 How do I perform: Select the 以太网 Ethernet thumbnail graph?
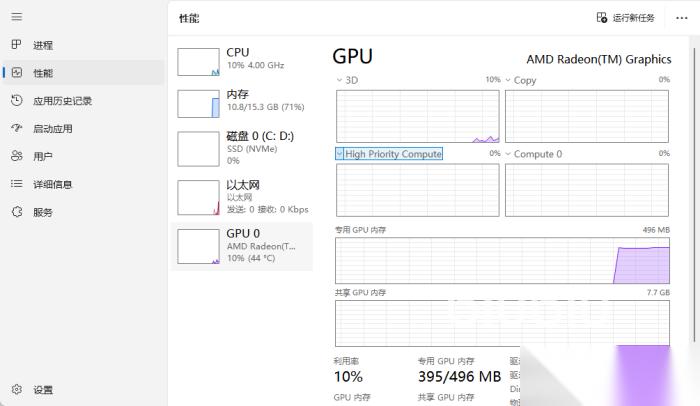point(198,197)
